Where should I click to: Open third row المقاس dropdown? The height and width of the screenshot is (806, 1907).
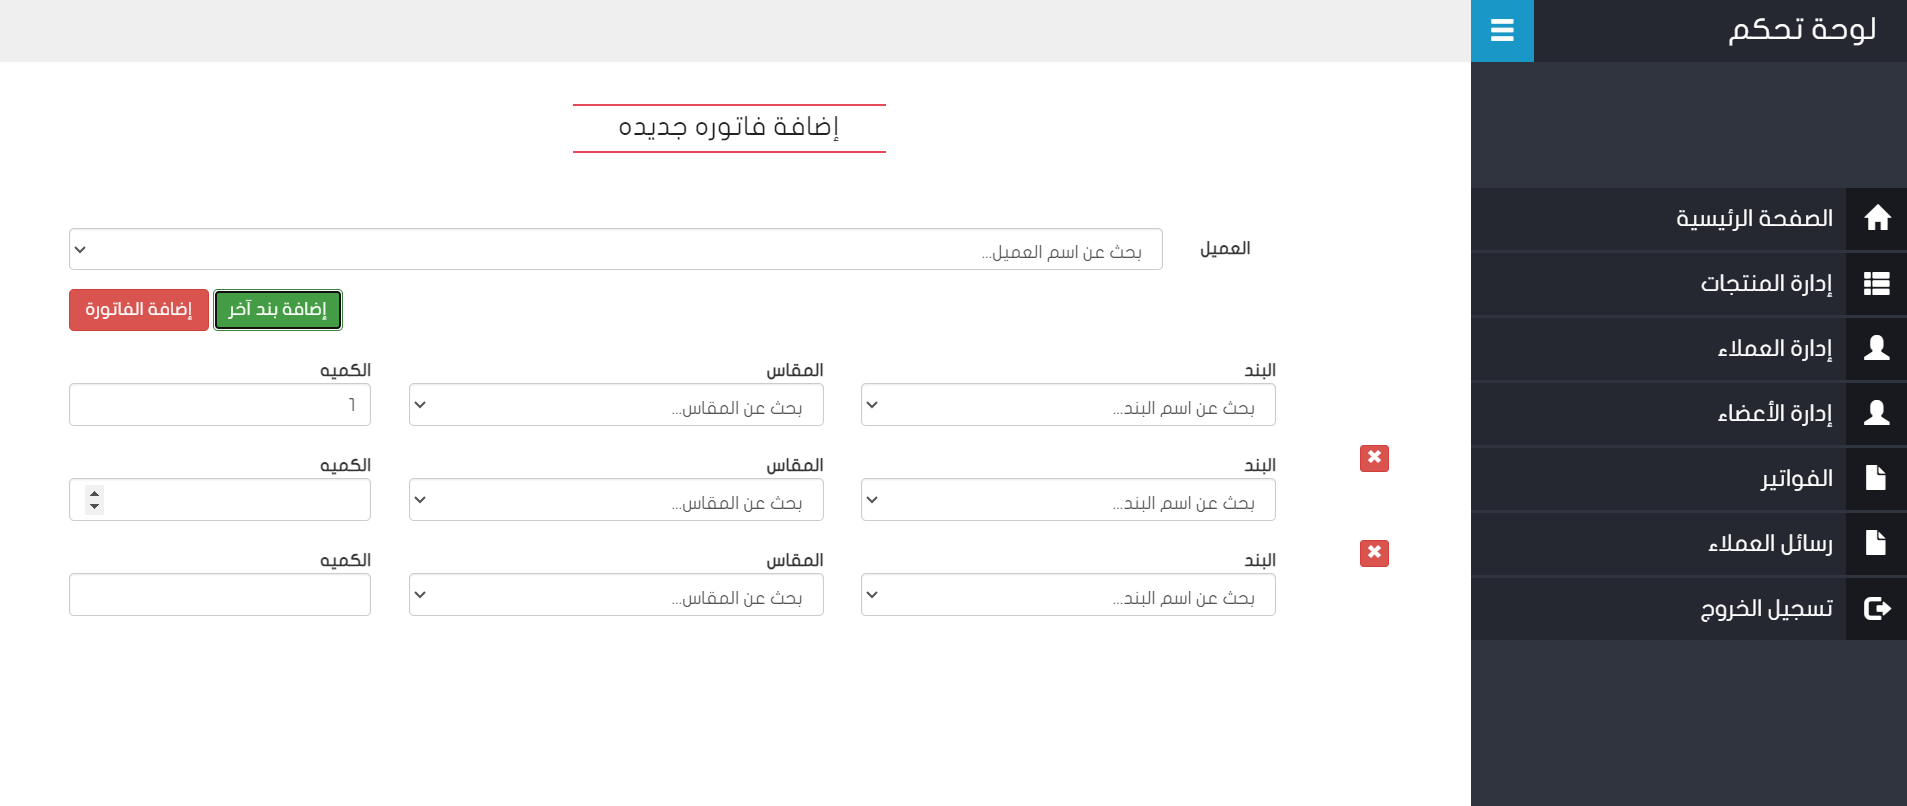tap(616, 595)
